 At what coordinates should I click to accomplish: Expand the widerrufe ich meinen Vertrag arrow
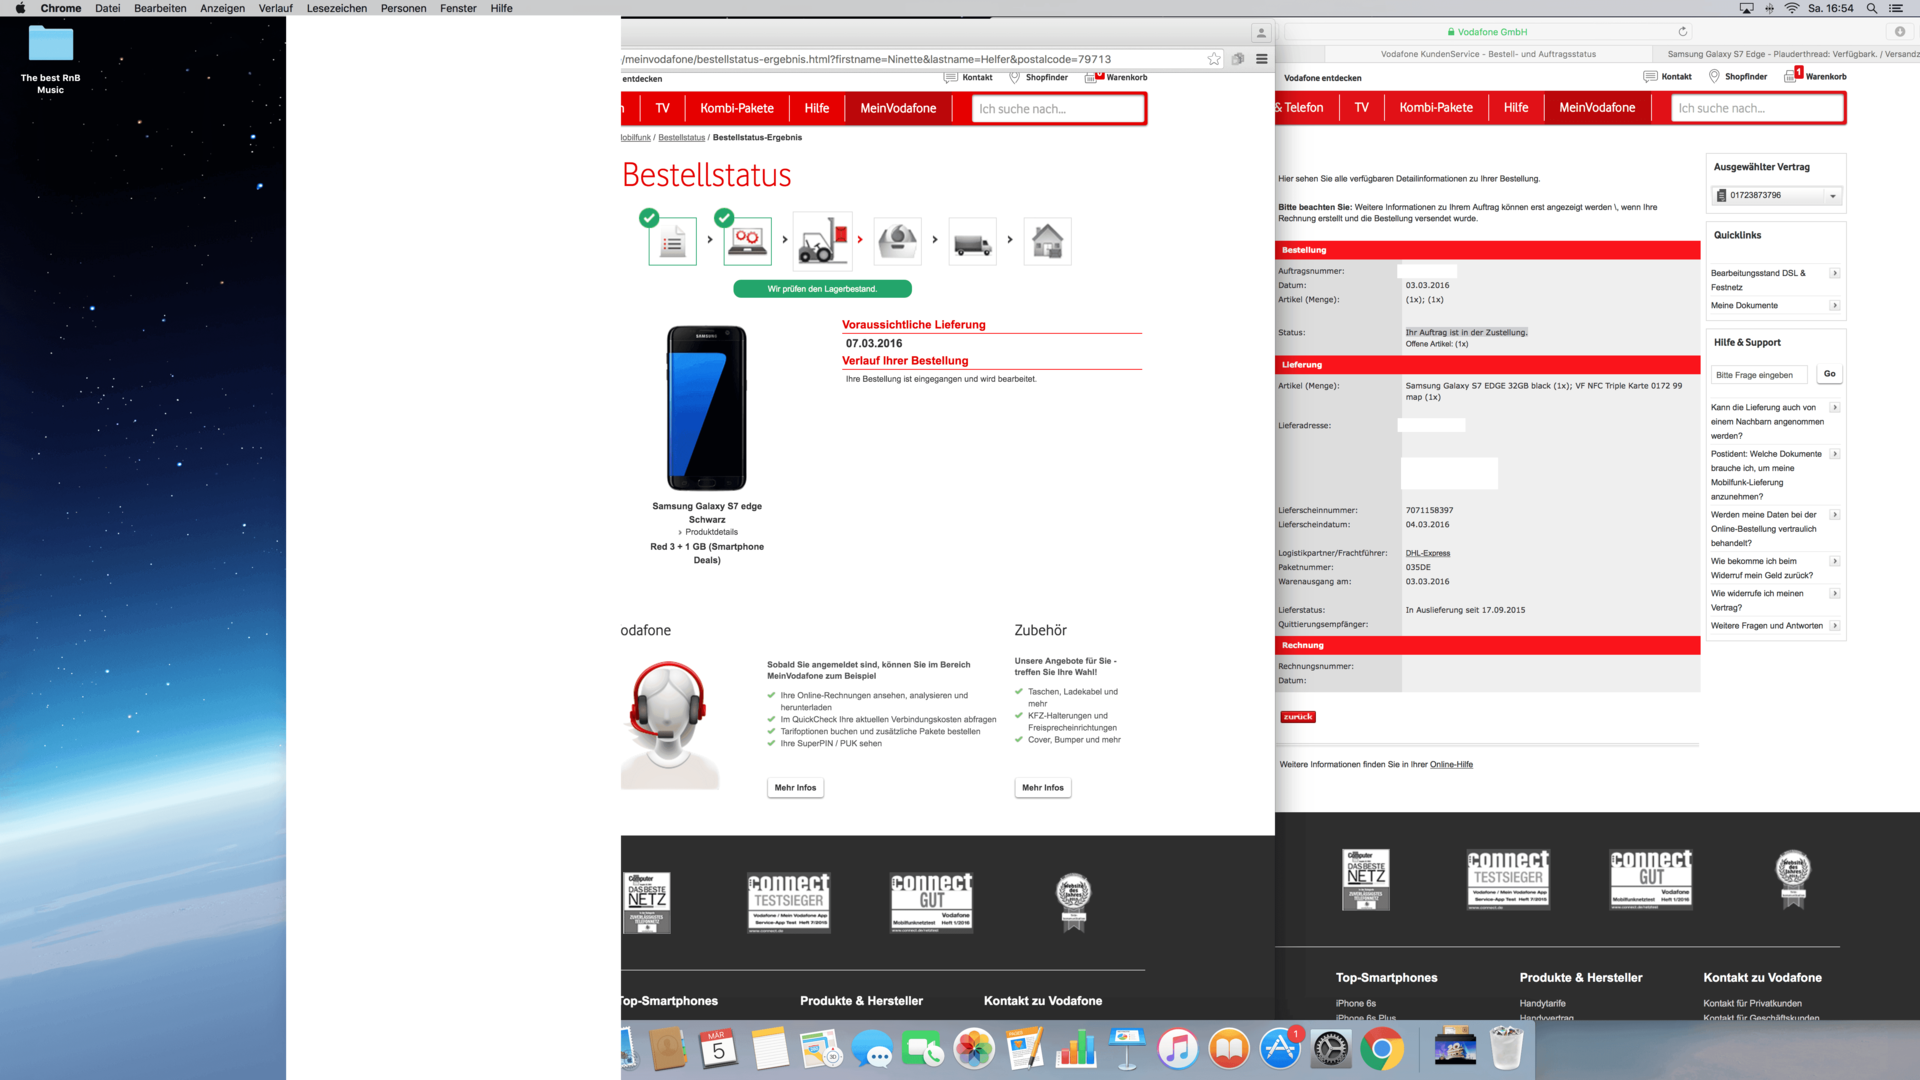pos(1835,594)
